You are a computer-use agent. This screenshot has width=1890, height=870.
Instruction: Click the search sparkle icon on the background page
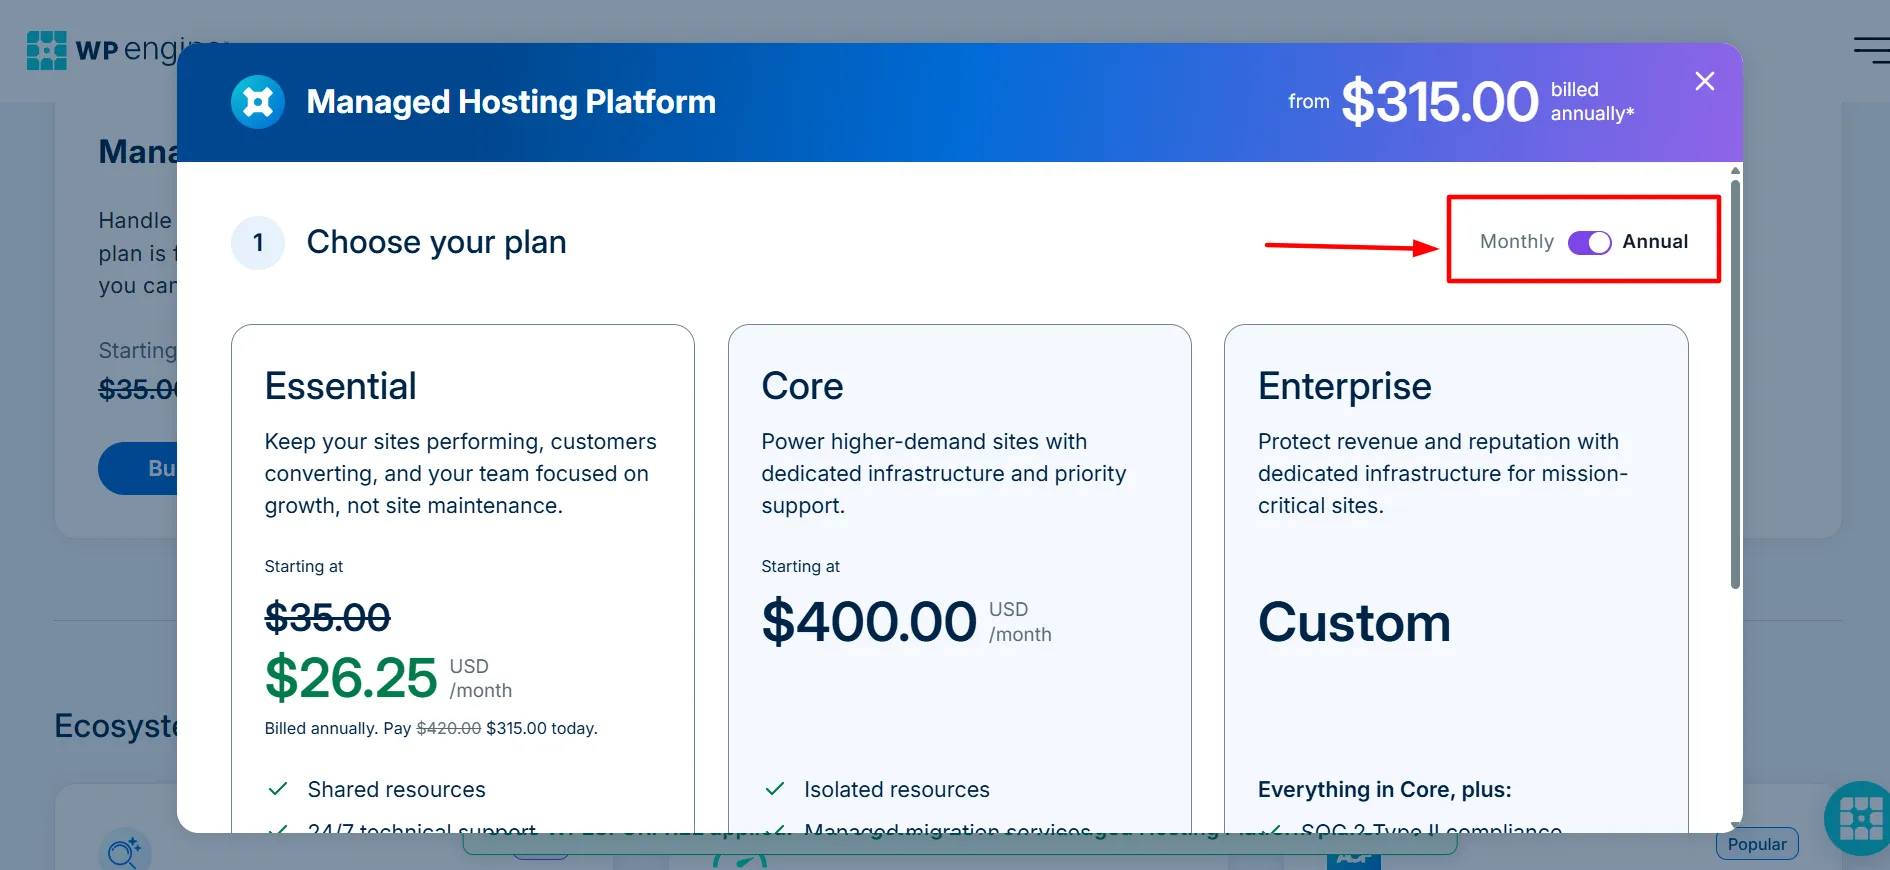(x=125, y=851)
